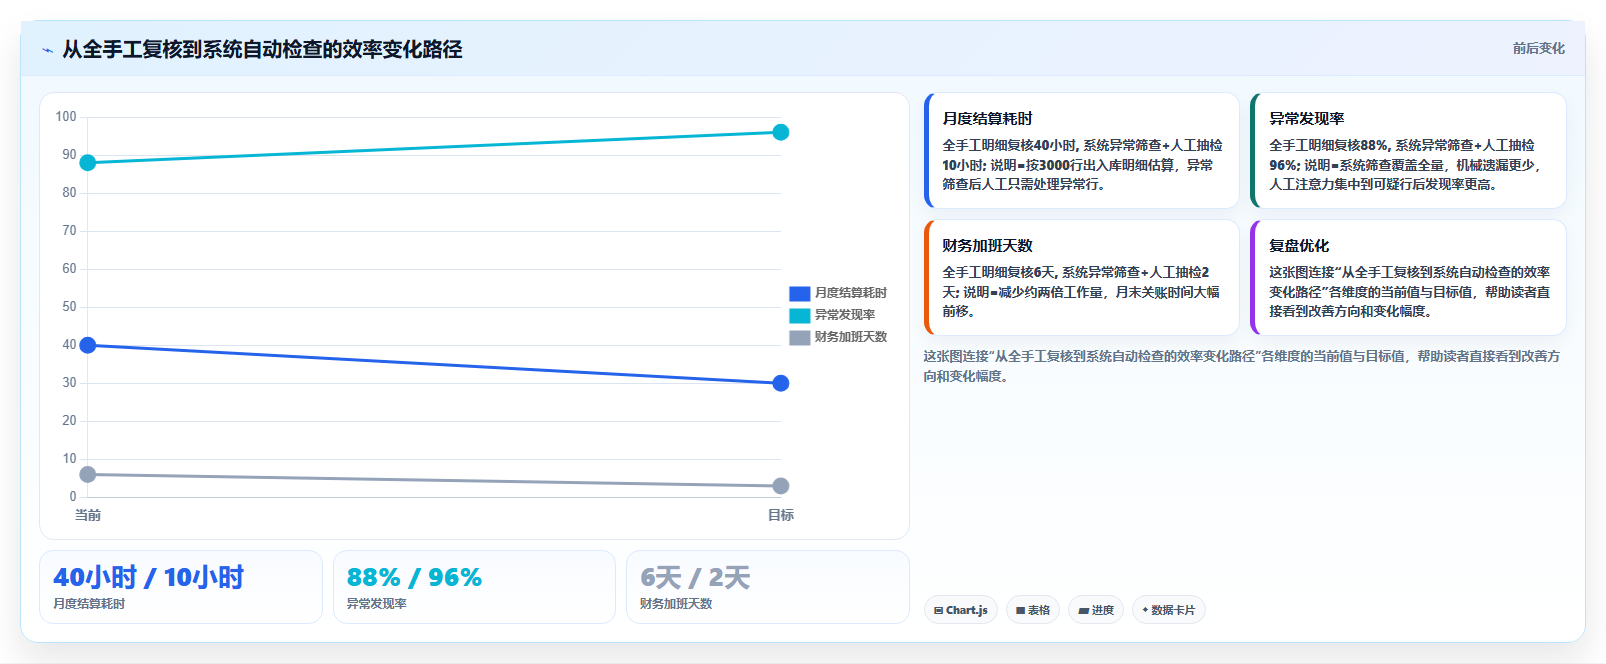Click the 月度结算耗时 data point at 目标
1606x664 pixels.
click(781, 383)
